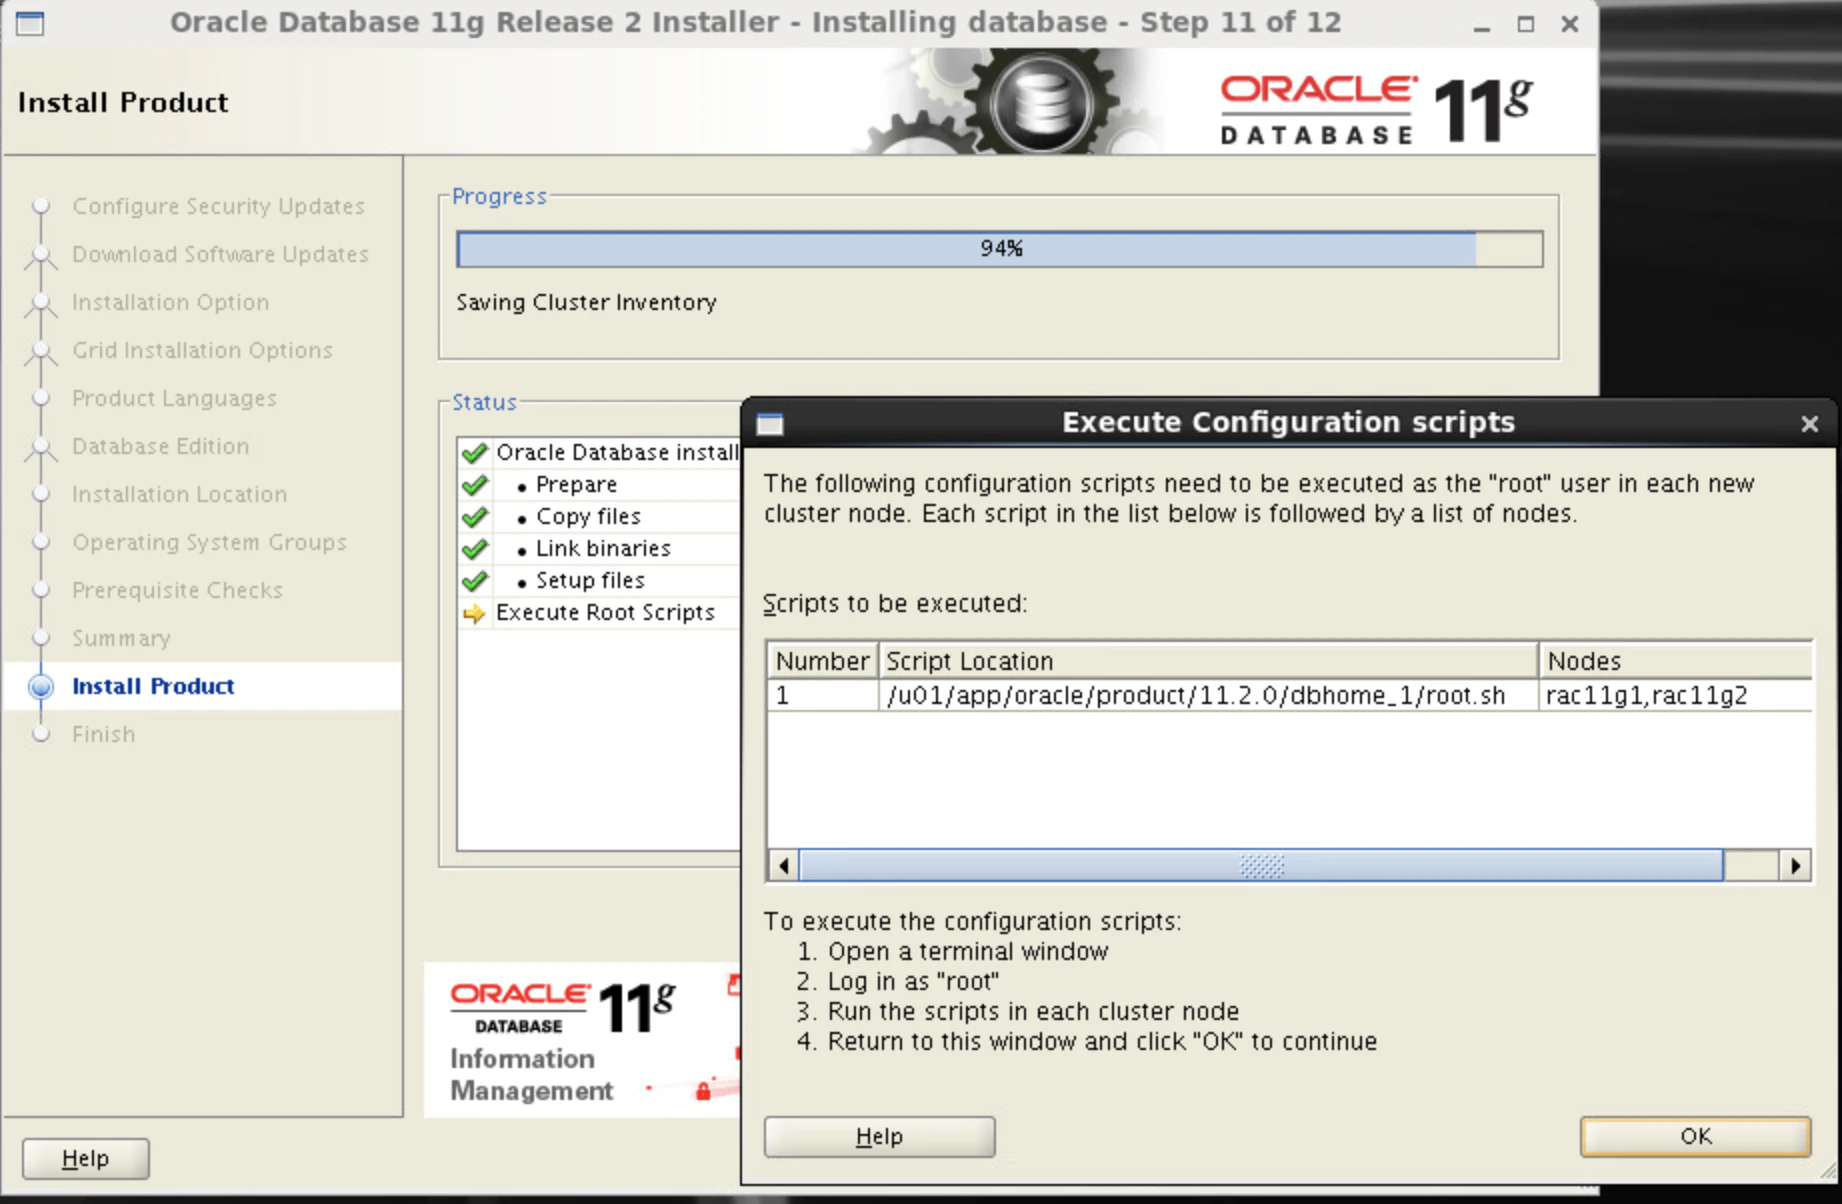Image resolution: width=1842 pixels, height=1204 pixels.
Task: Select the Download Software Updates step
Action: coord(220,254)
